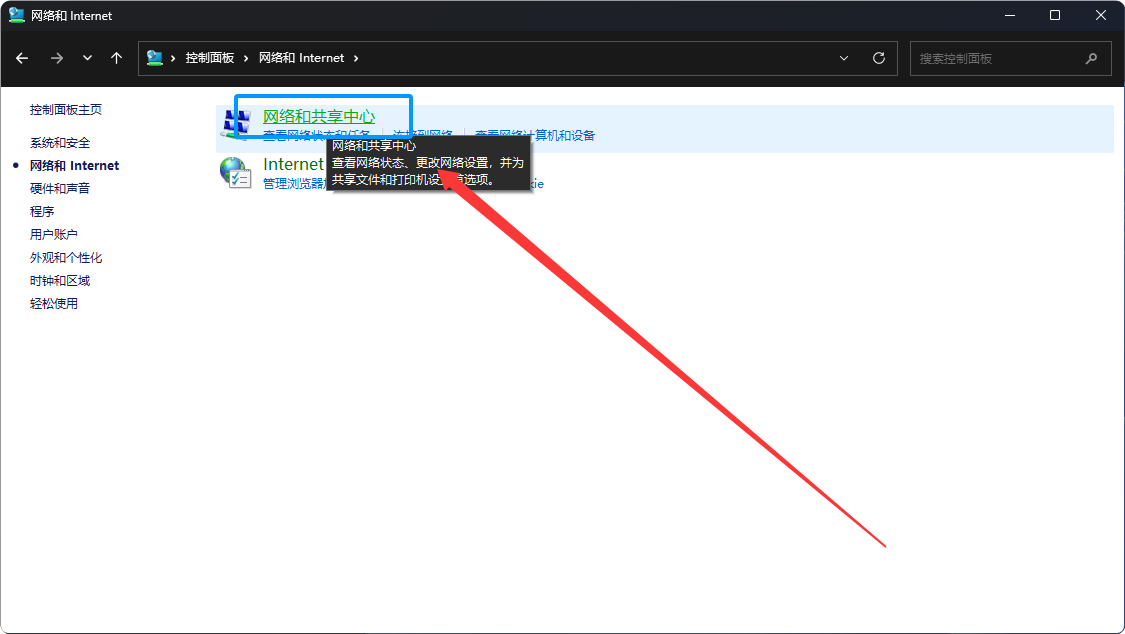Click the Internet options globe icon
The height and width of the screenshot is (634, 1125).
click(x=235, y=172)
